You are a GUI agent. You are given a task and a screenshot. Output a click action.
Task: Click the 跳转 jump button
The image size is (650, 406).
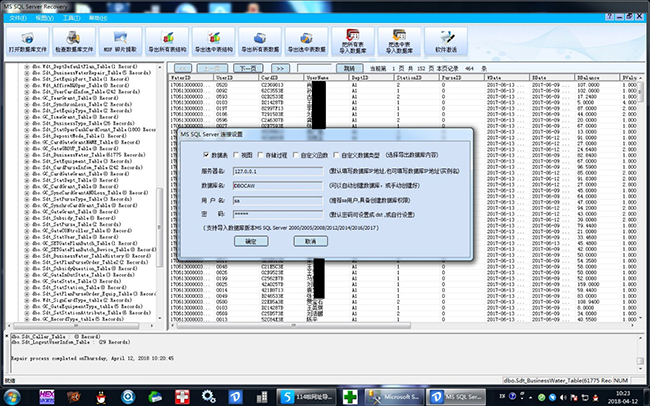[349, 68]
